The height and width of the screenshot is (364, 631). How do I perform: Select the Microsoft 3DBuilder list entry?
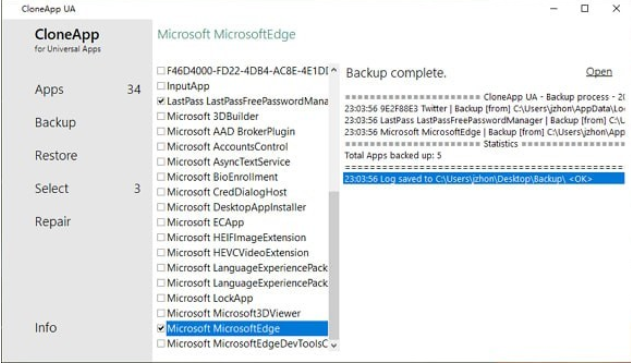point(212,116)
